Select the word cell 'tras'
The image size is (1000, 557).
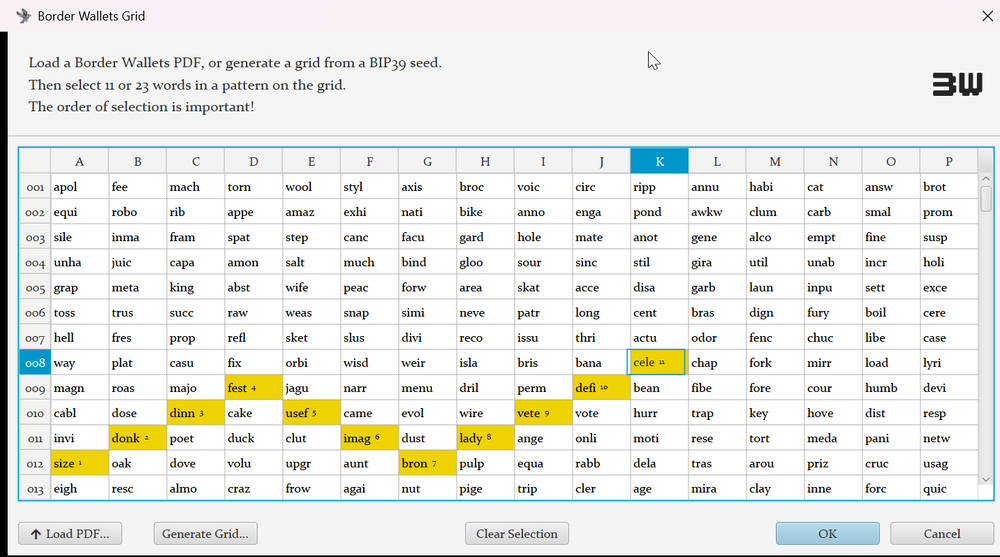tap(717, 463)
